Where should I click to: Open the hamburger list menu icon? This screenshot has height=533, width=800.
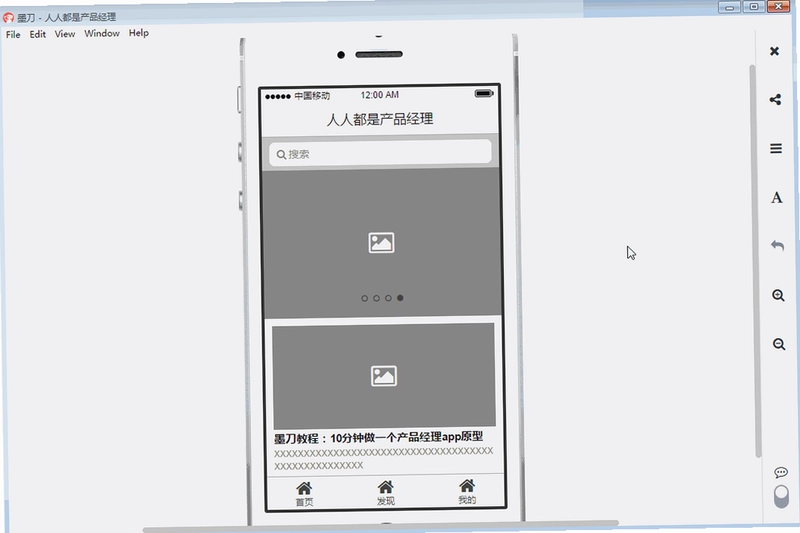coord(776,148)
